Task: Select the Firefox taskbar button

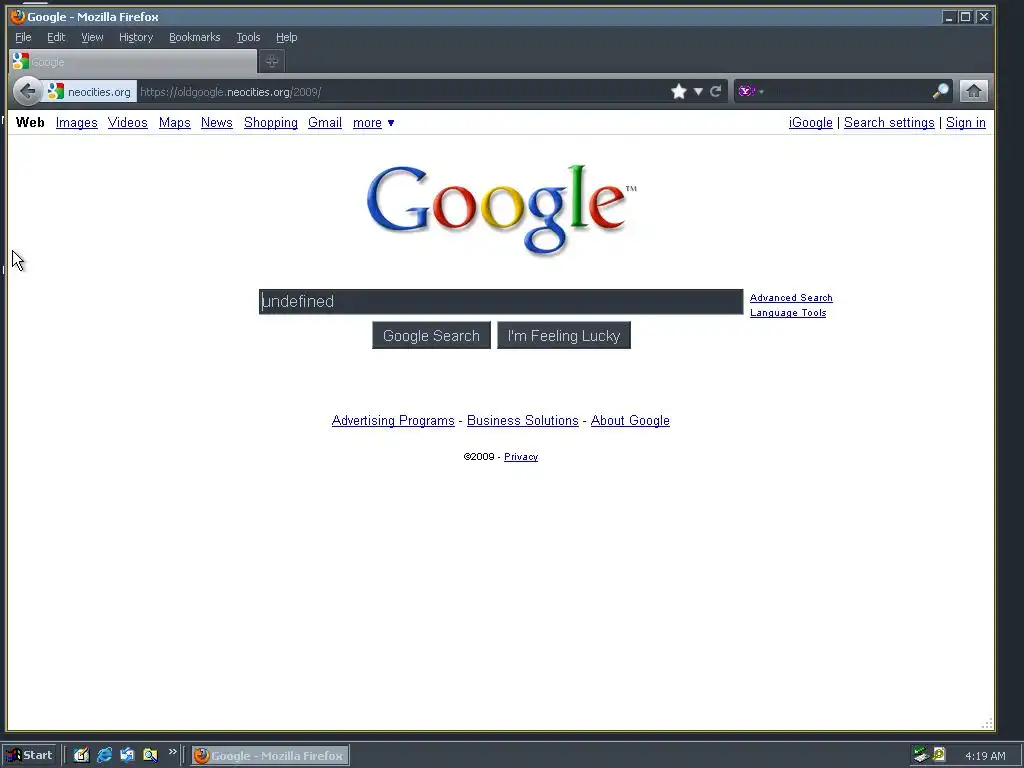Action: click(270, 756)
